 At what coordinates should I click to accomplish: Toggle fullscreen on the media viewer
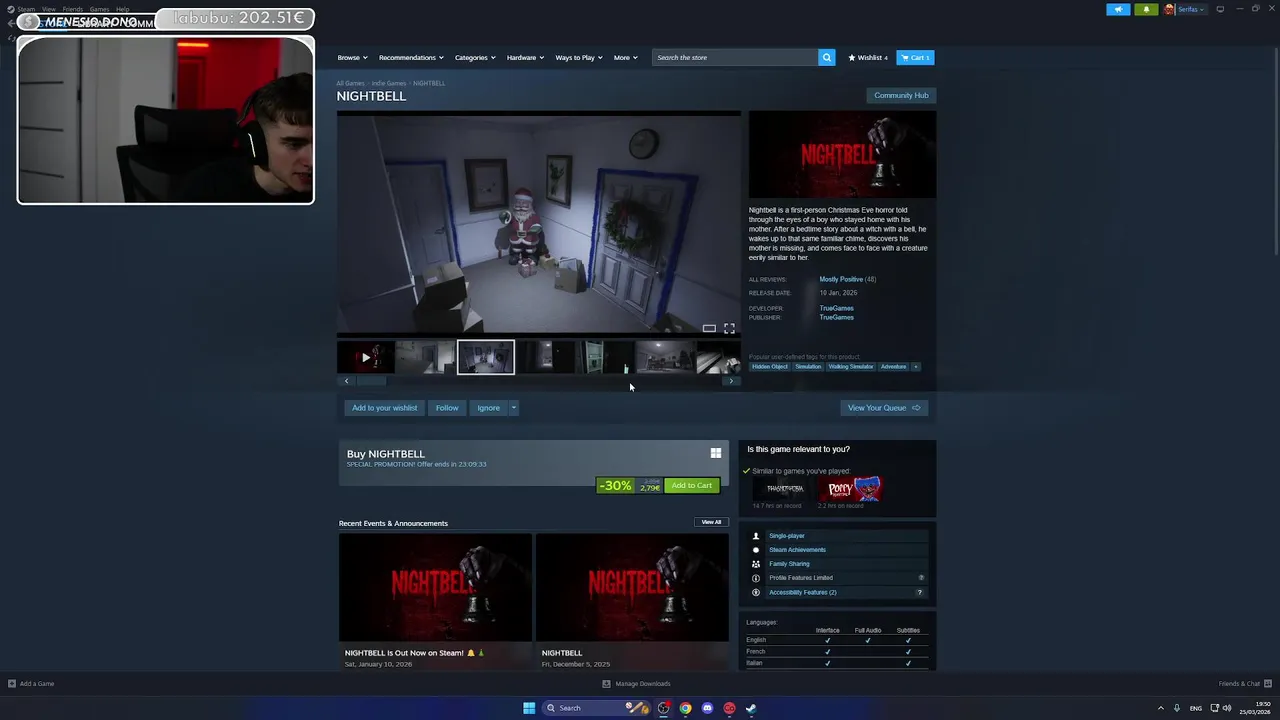click(729, 328)
